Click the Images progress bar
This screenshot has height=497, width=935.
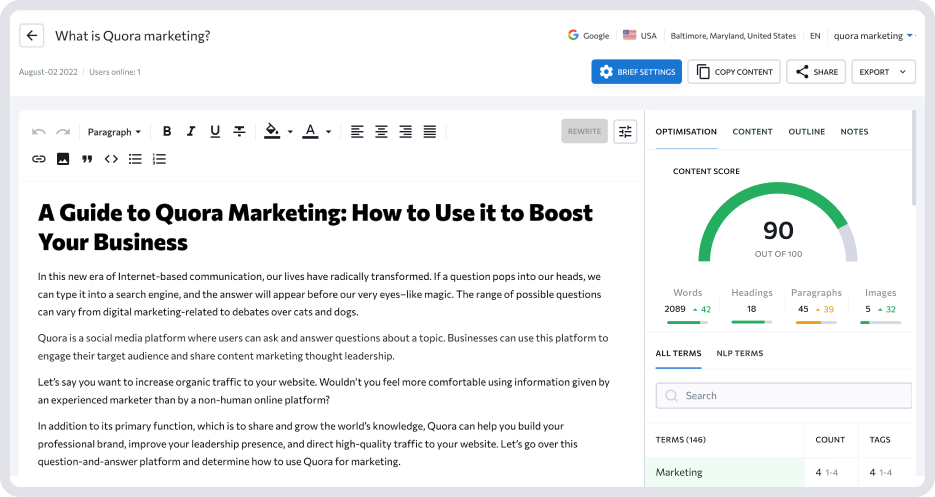click(881, 322)
